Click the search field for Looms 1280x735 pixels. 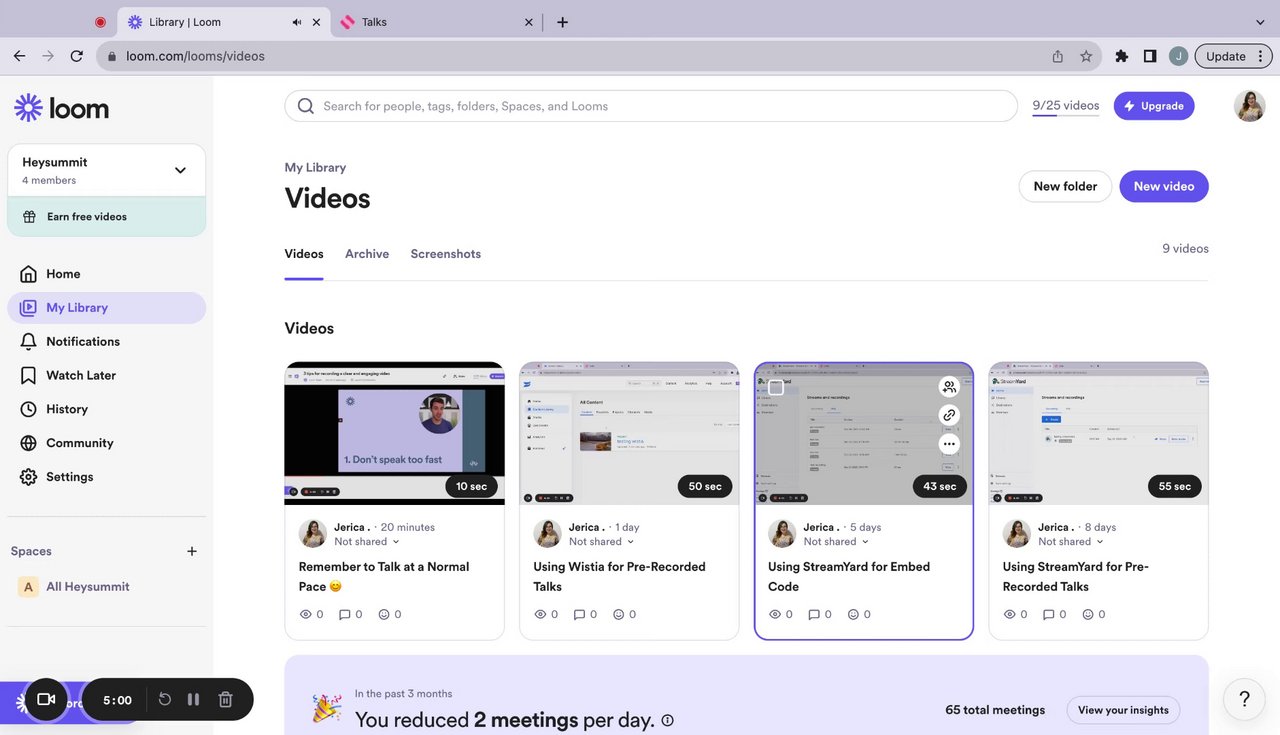[651, 106]
